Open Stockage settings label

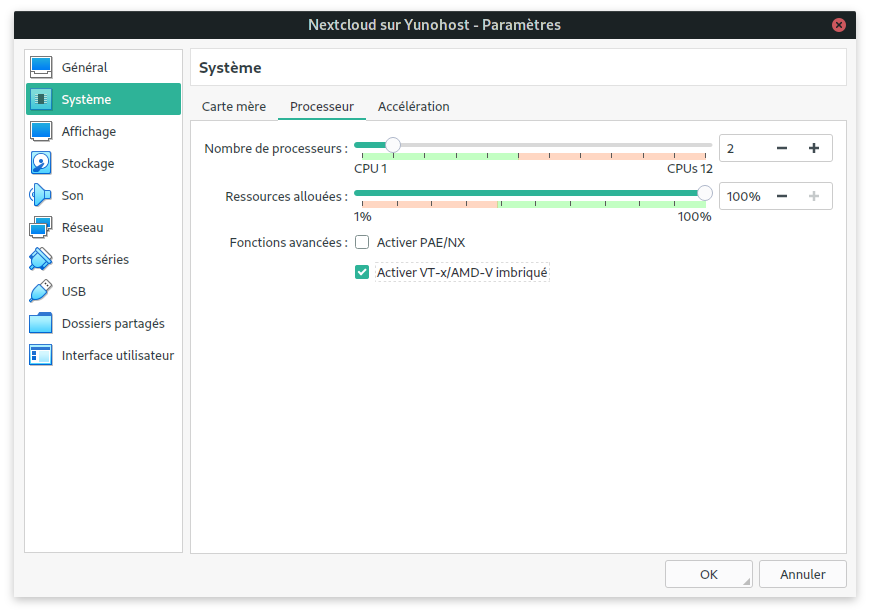click(x=88, y=164)
